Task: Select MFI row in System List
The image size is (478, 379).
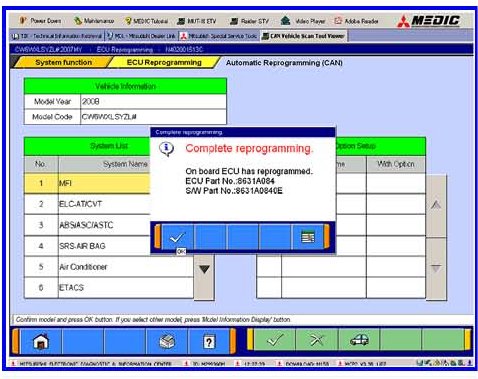Action: [x=87, y=183]
